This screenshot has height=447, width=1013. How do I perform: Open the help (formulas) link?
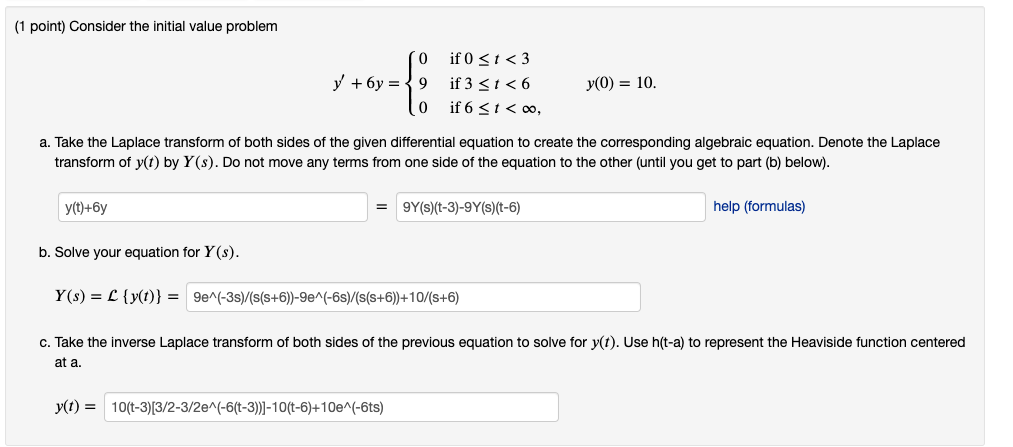(x=759, y=207)
